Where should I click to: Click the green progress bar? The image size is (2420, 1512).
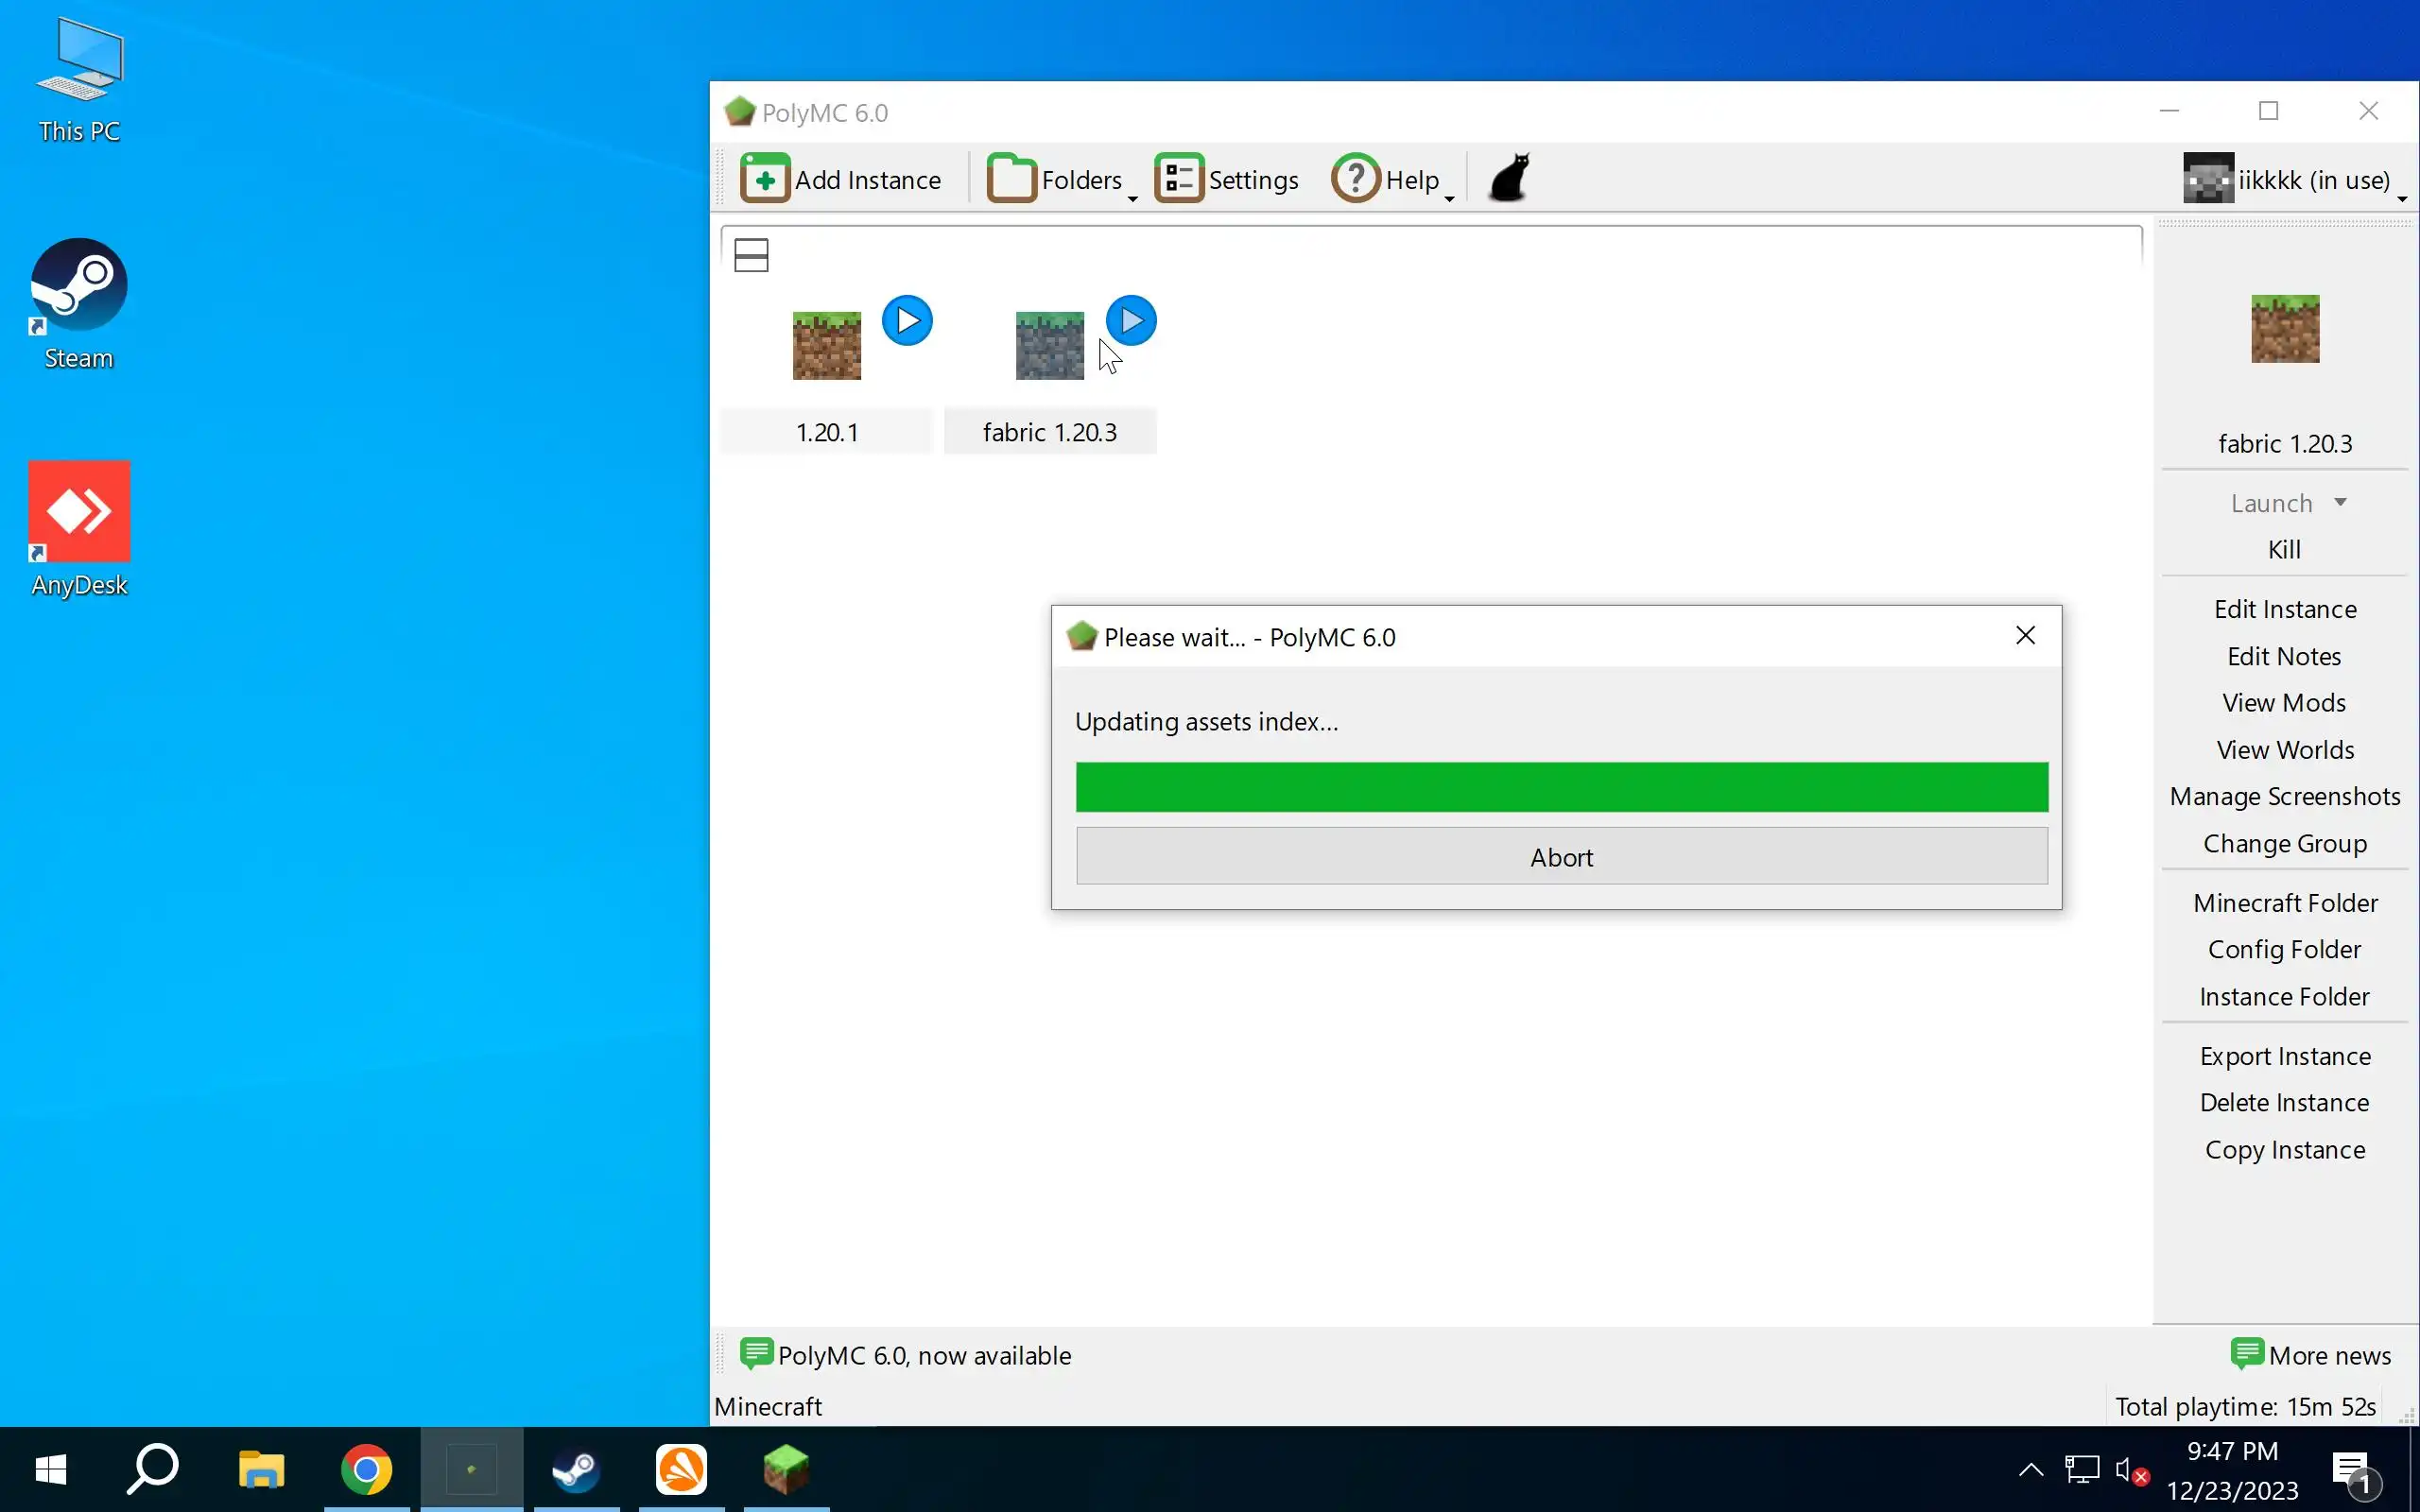tap(1561, 787)
